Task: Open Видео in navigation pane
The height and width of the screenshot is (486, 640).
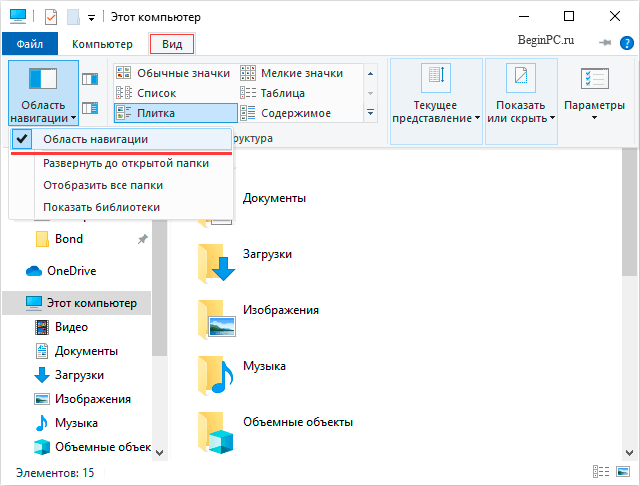Action: [x=61, y=327]
